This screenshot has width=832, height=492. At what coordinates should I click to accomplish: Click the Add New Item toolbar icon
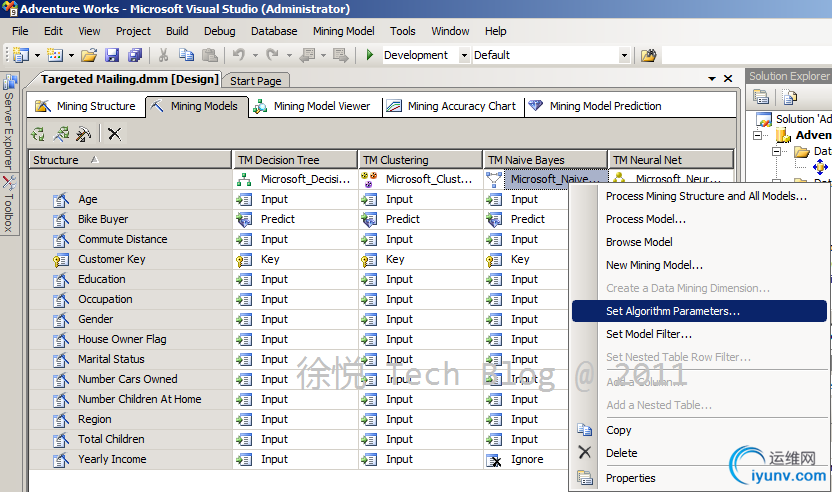[55, 55]
